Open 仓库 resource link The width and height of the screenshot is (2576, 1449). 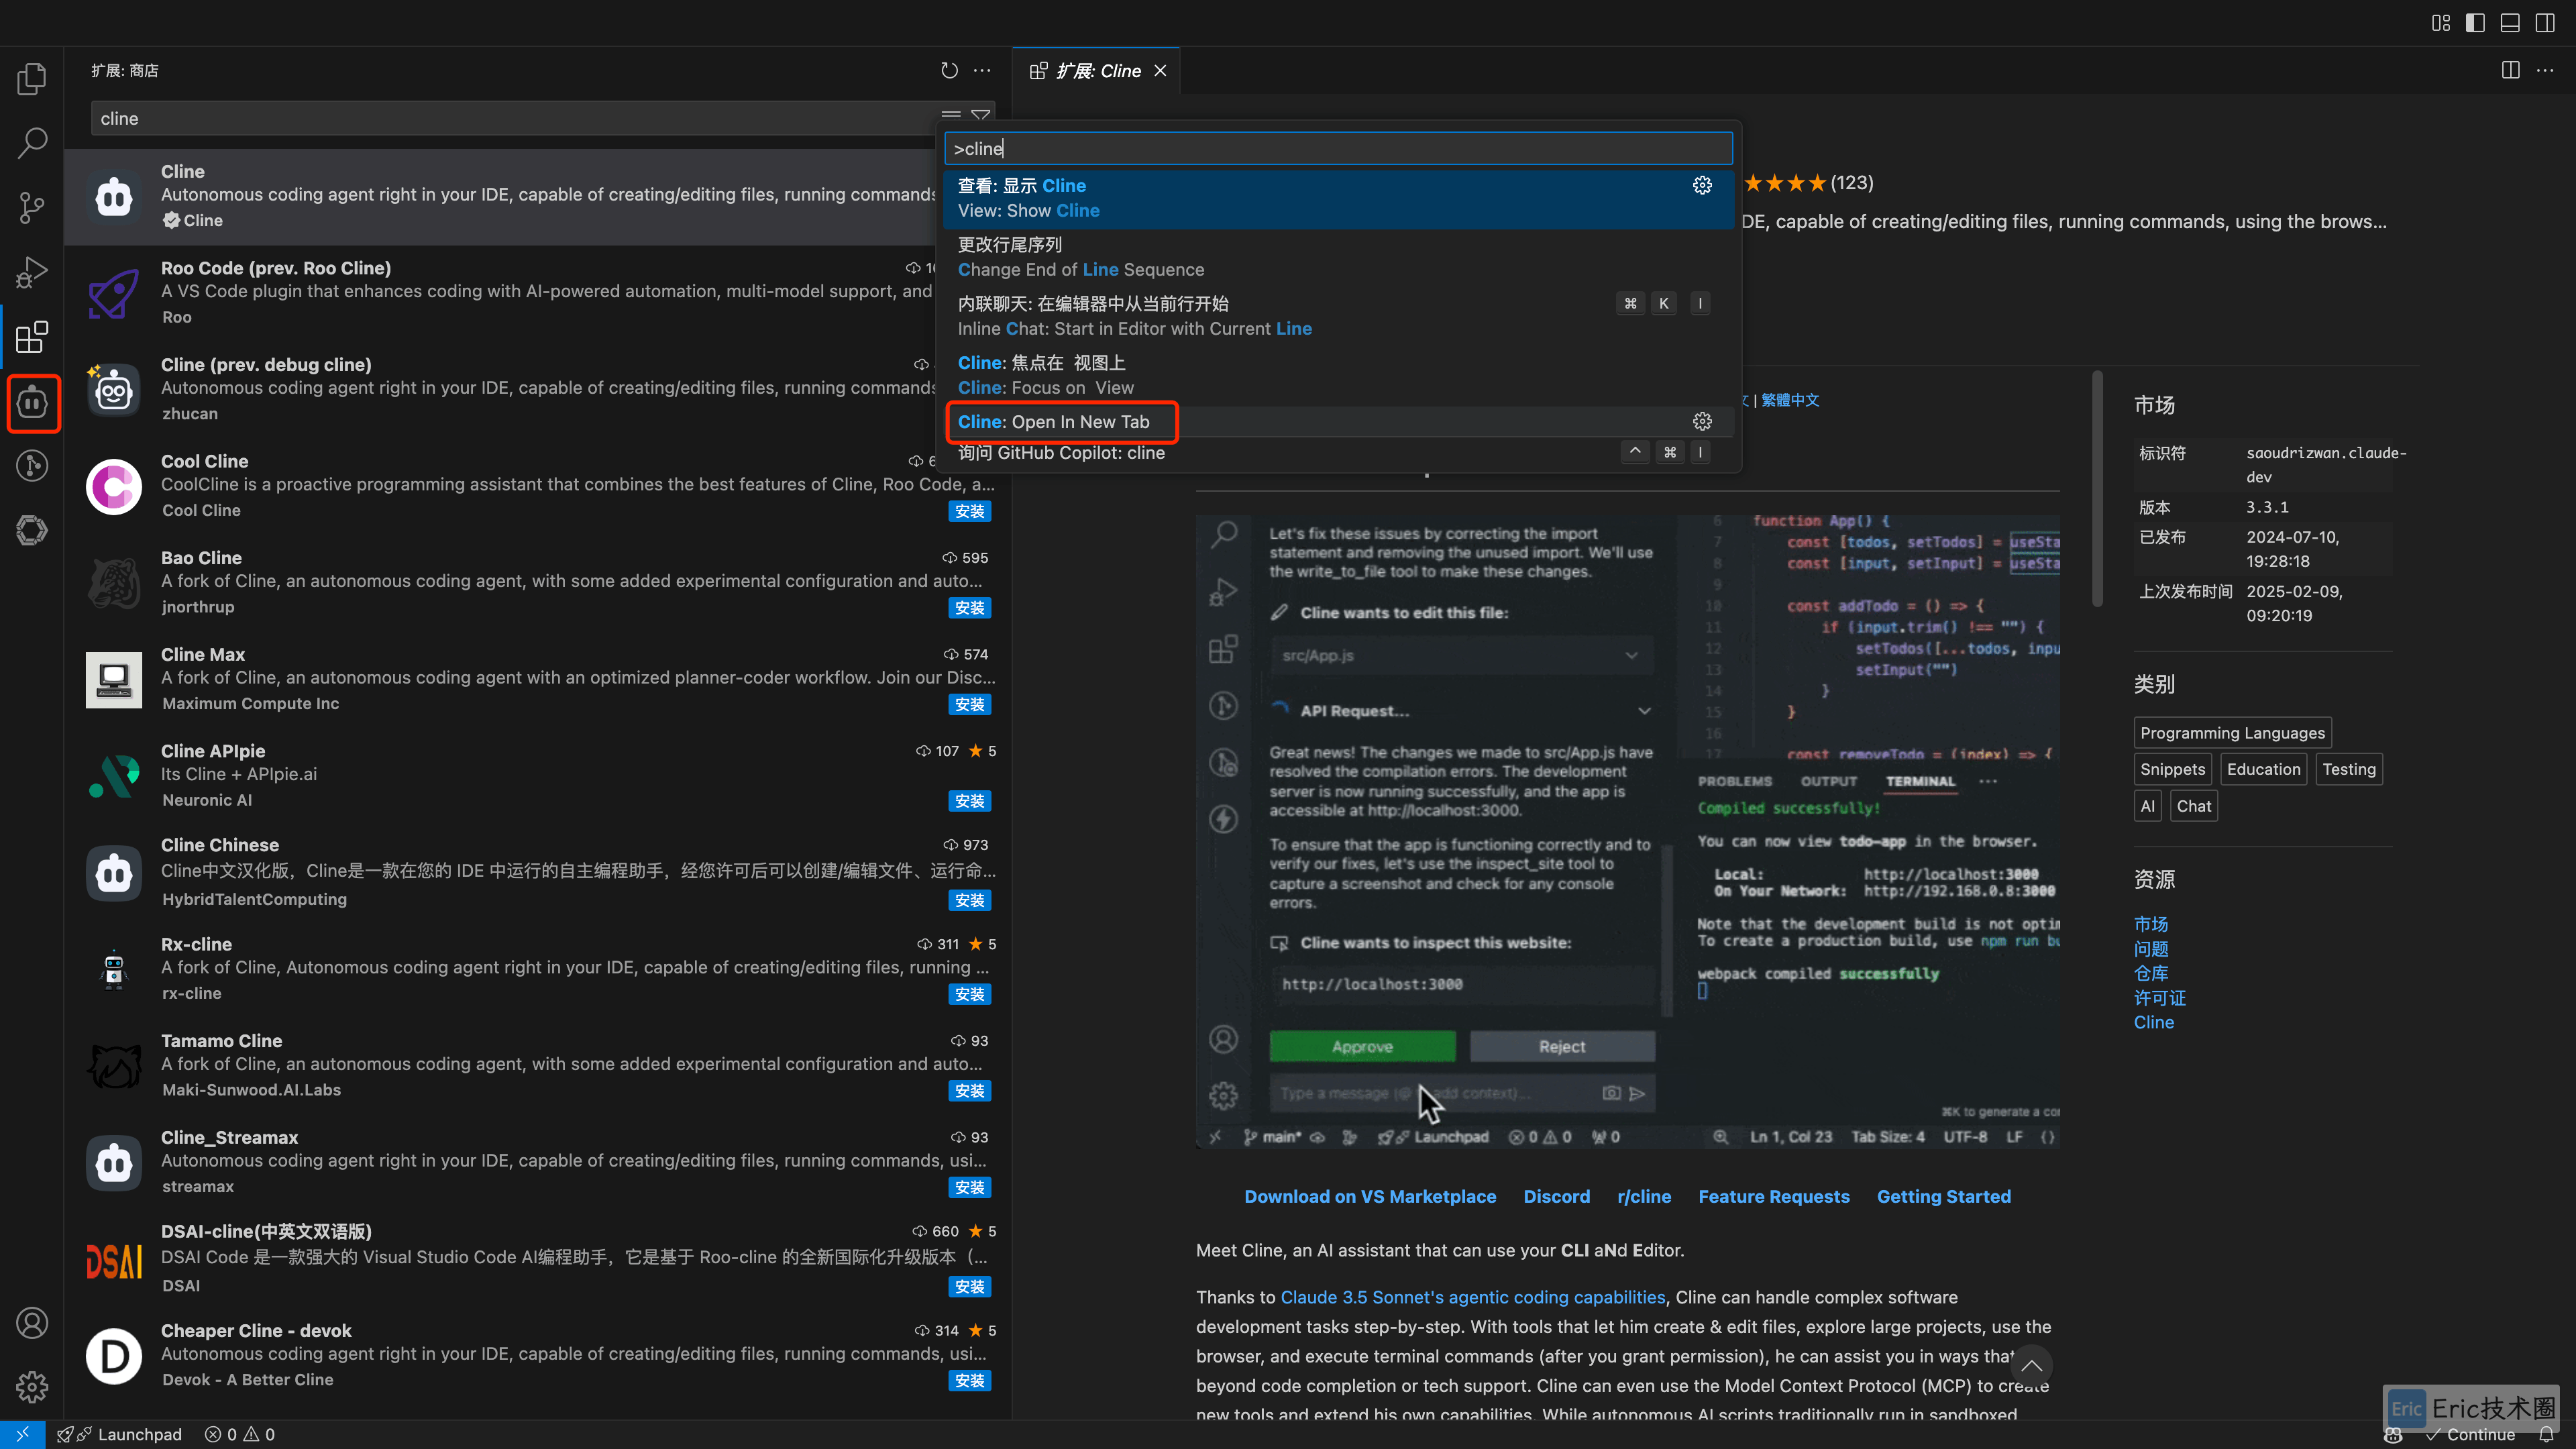(2151, 974)
